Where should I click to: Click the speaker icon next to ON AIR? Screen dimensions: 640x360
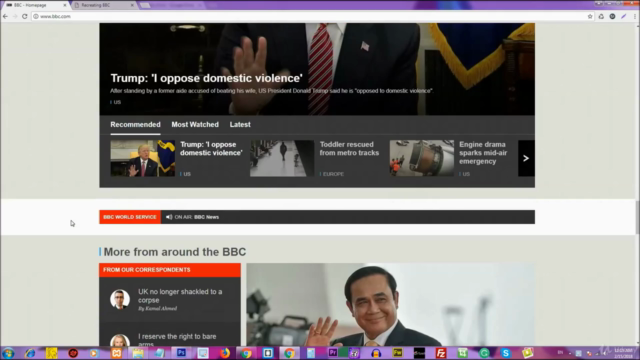[x=169, y=217]
